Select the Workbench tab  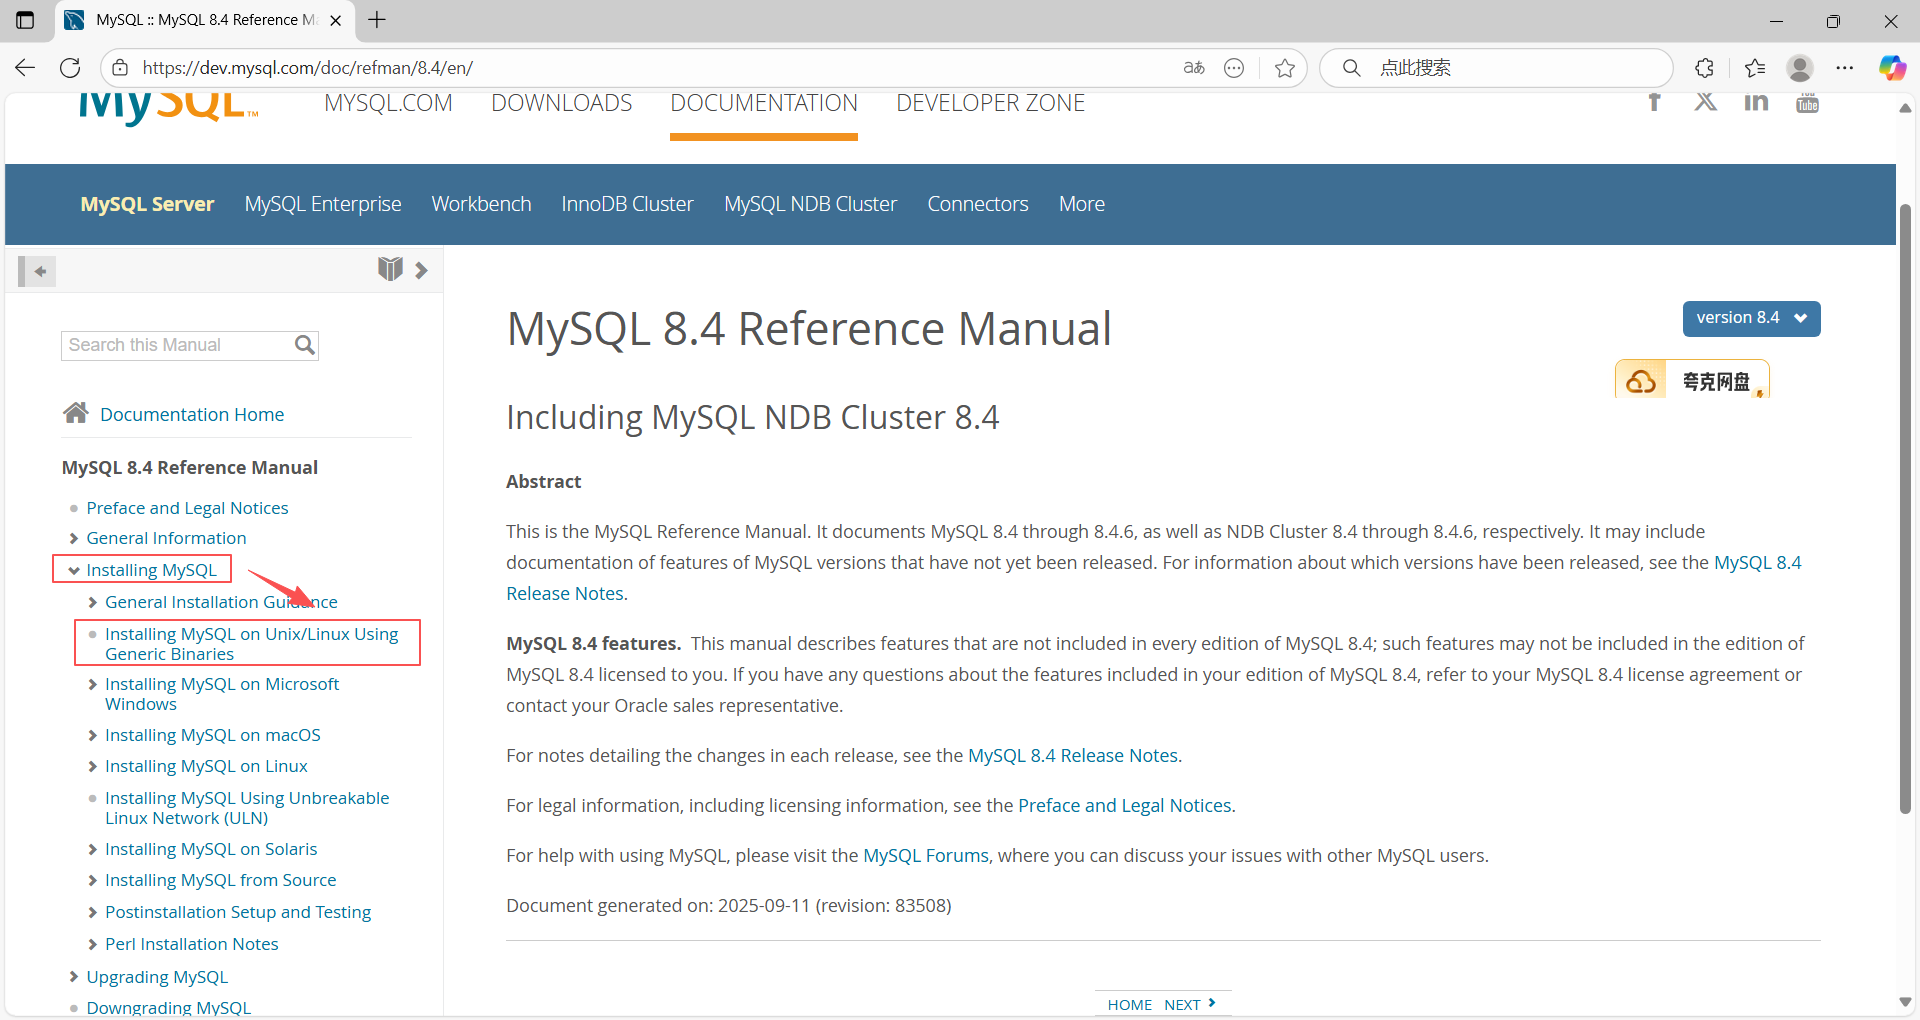(x=481, y=204)
